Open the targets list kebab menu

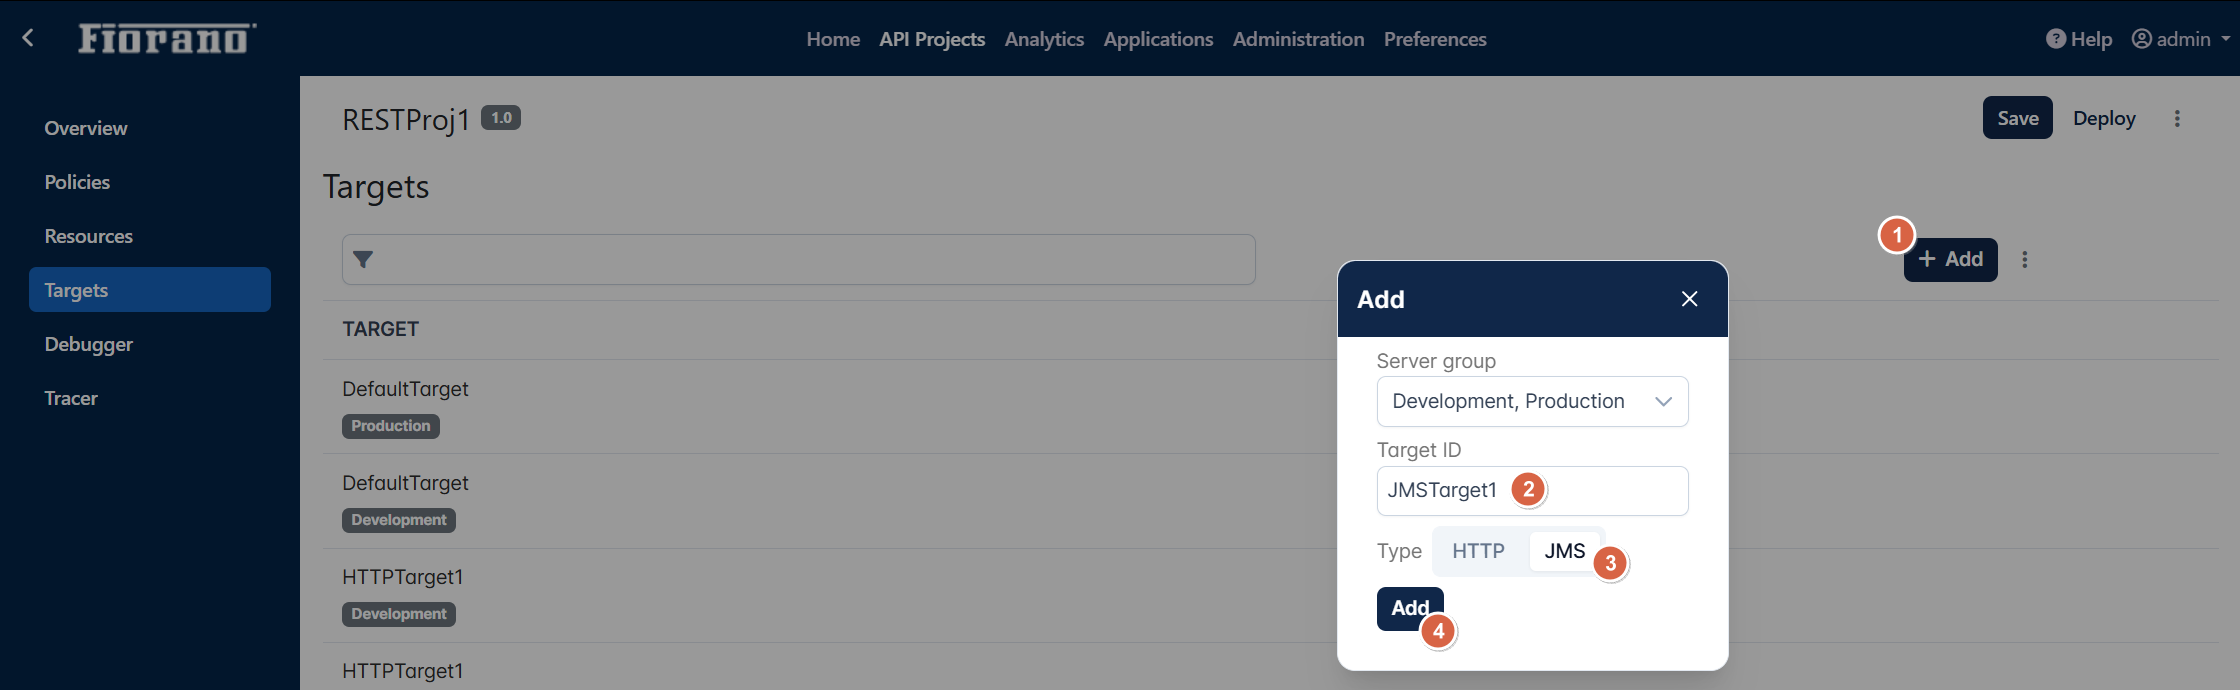(2025, 260)
